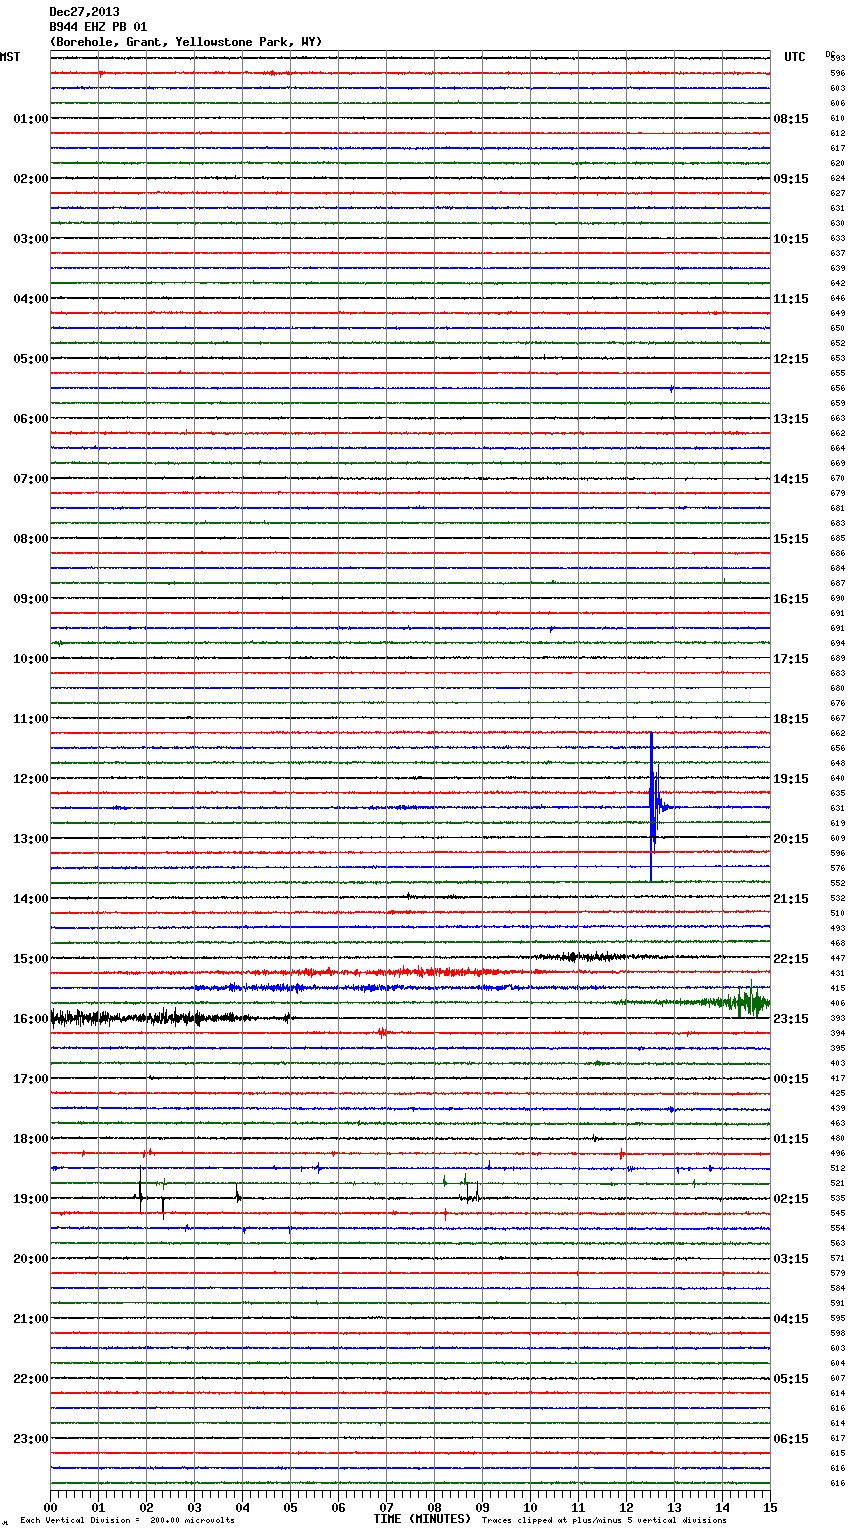Click the 02:15 UTC row label
The image size is (850, 1534).
[x=791, y=1199]
